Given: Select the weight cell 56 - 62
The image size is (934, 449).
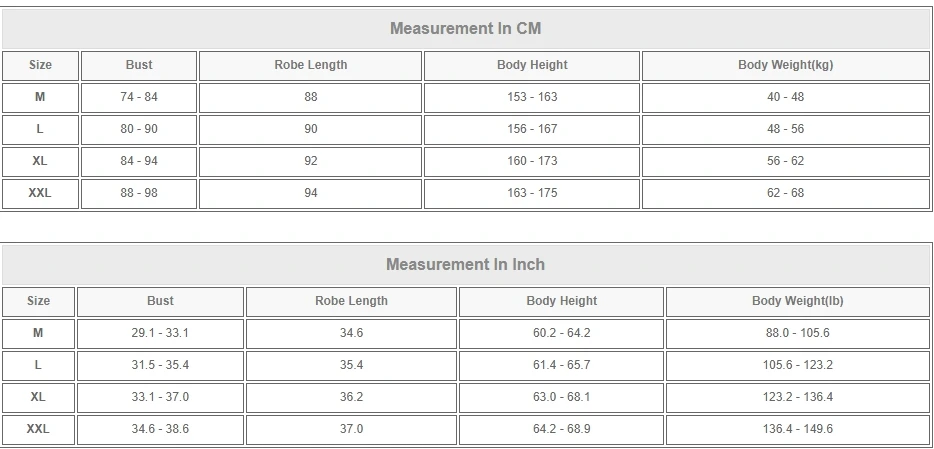Looking at the screenshot, I should [x=785, y=161].
